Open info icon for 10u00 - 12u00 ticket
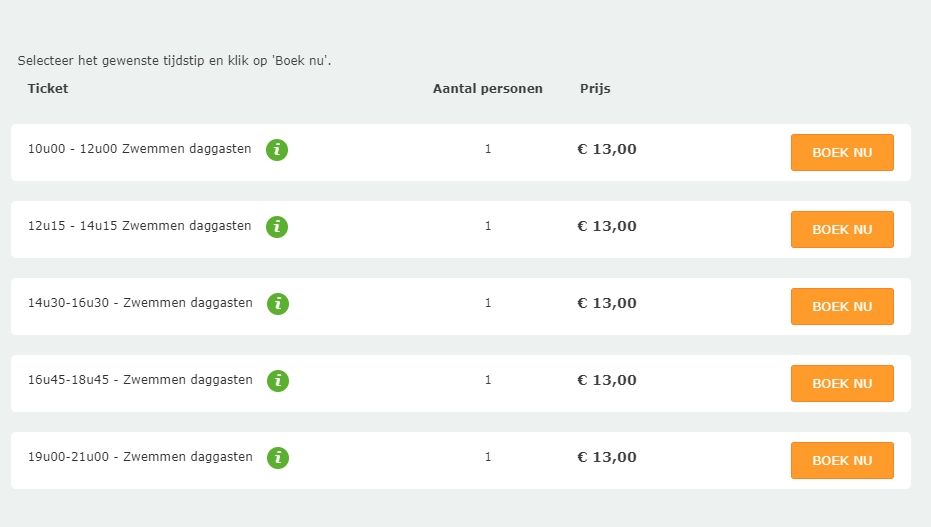The image size is (931, 527). tap(277, 150)
